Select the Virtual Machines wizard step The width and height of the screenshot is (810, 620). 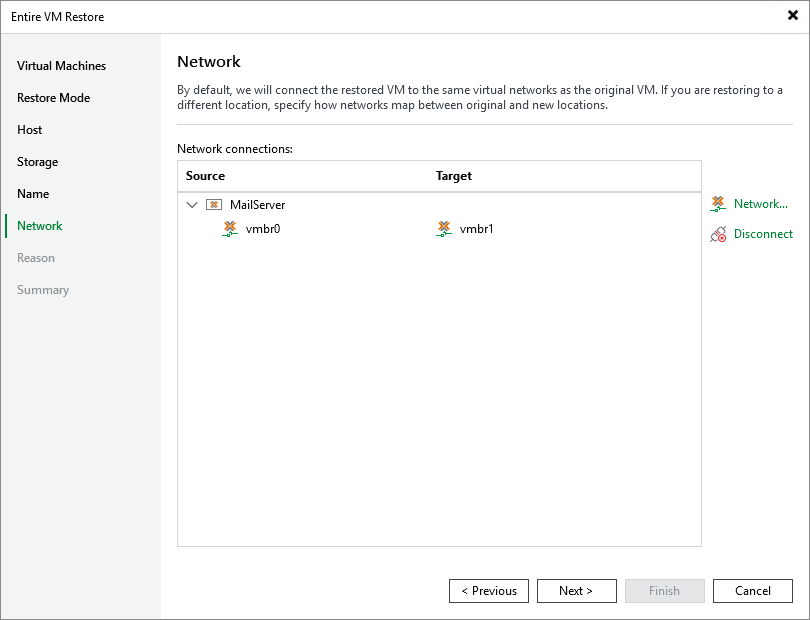(x=61, y=65)
